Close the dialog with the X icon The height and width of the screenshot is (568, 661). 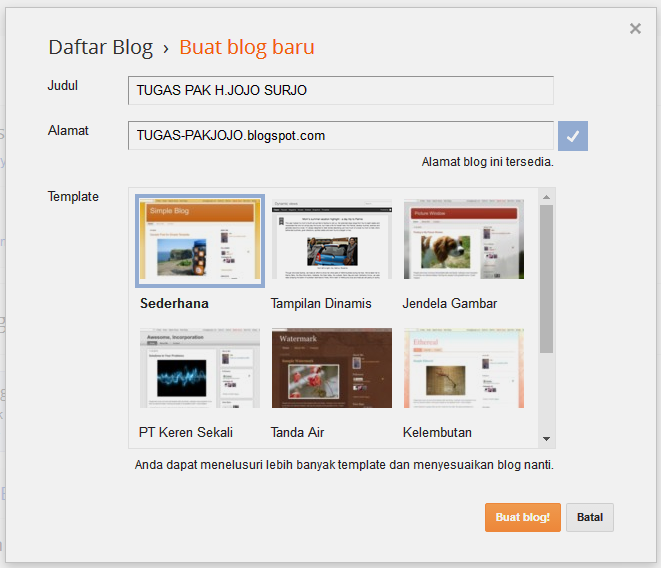tap(635, 29)
